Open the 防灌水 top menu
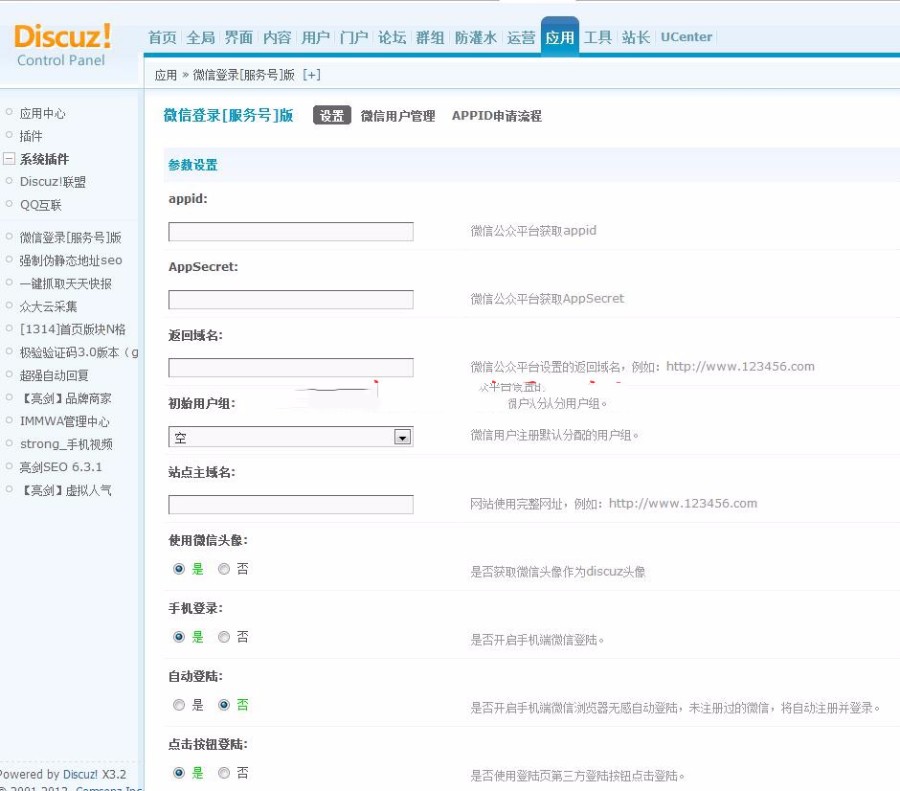This screenshot has height=791, width=900. click(475, 37)
